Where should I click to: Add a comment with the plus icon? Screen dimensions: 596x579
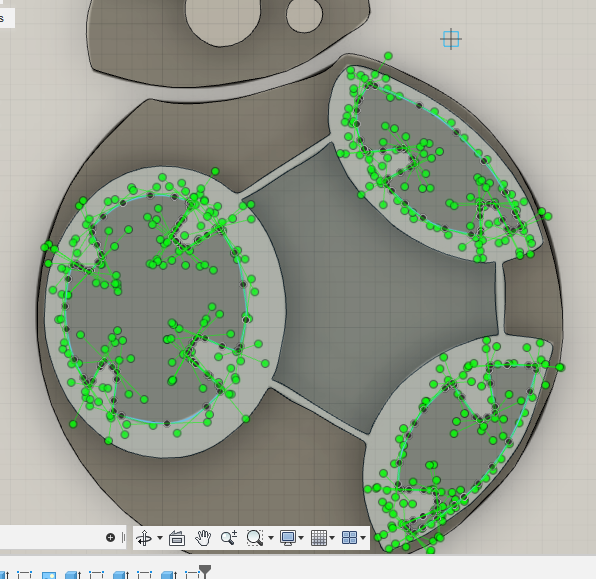click(110, 537)
